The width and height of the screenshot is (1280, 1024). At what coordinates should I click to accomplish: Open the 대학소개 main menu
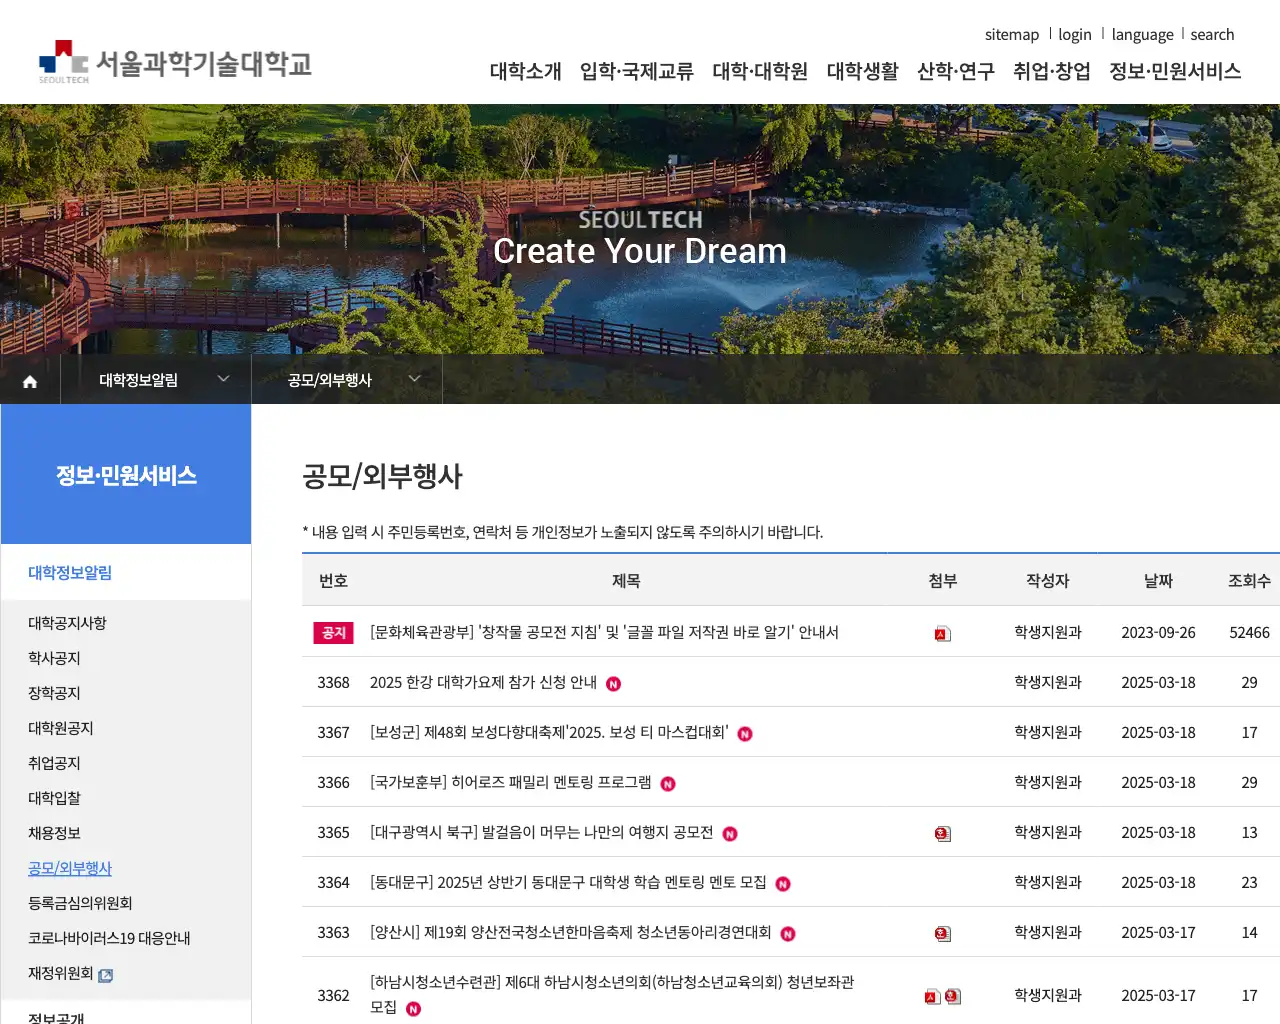click(525, 71)
